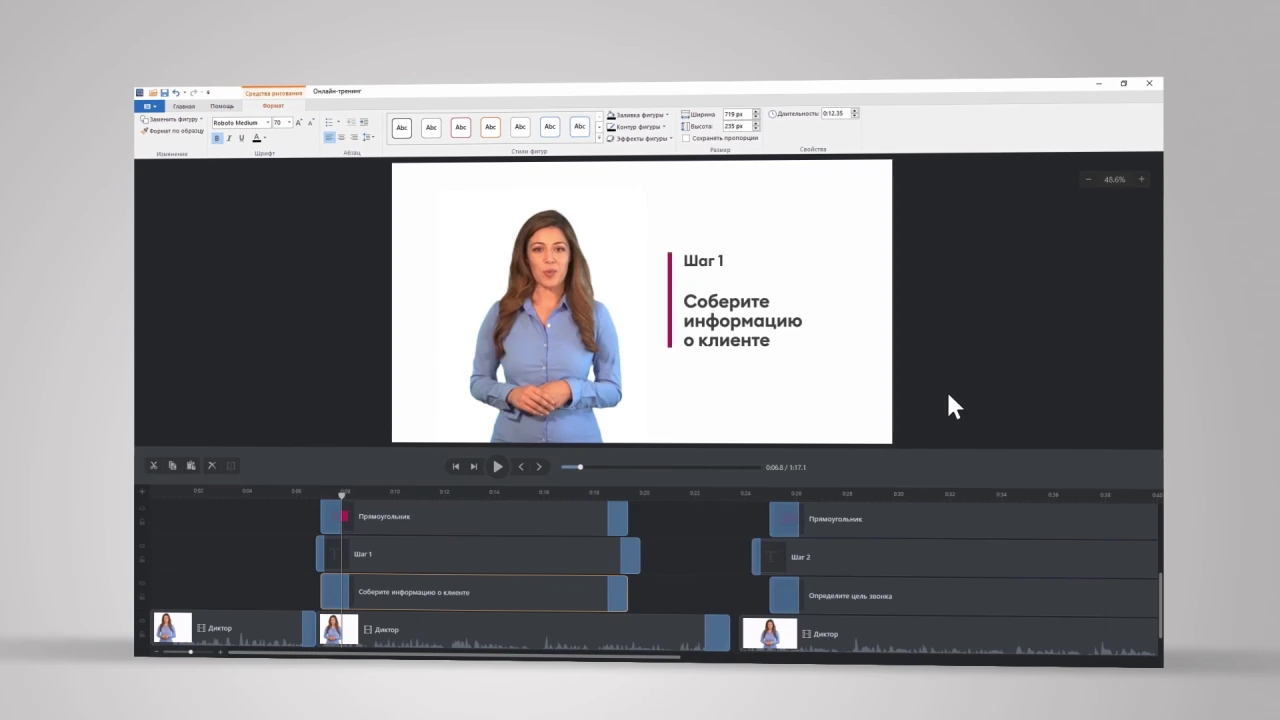Select the first black-bordered Abc shape style

coord(401,127)
